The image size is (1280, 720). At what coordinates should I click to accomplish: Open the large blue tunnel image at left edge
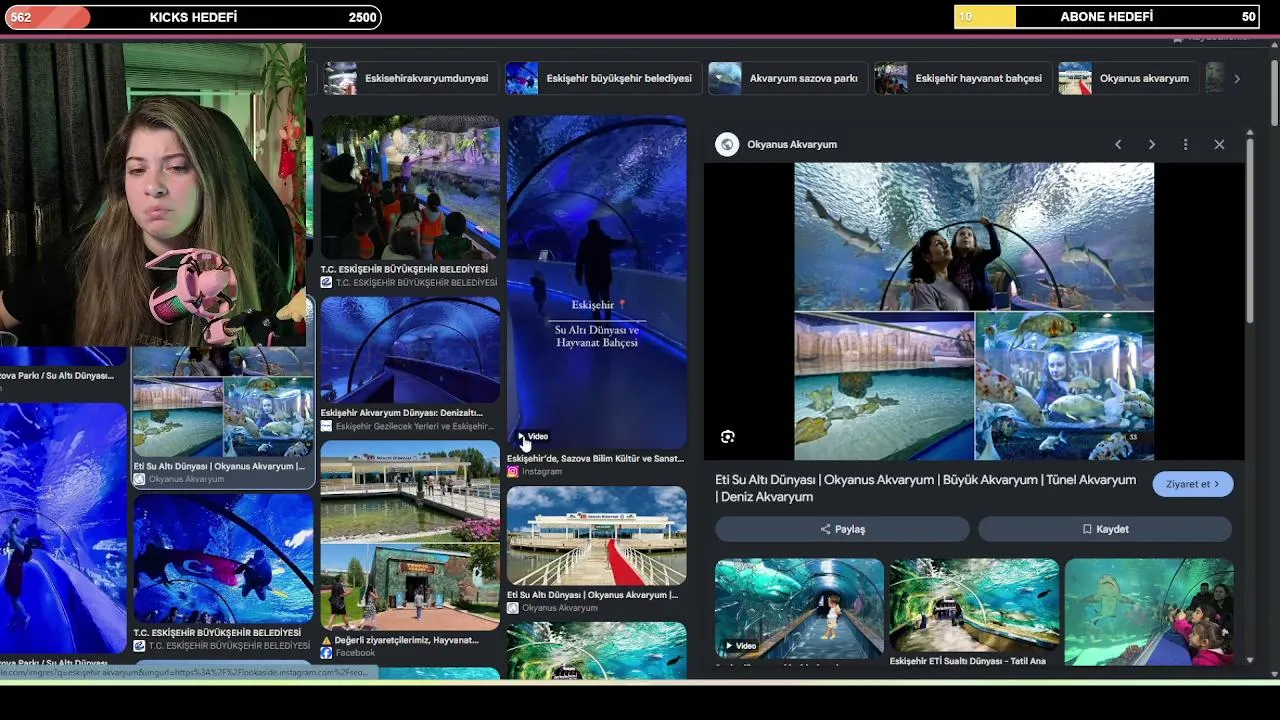pyautogui.click(x=63, y=528)
